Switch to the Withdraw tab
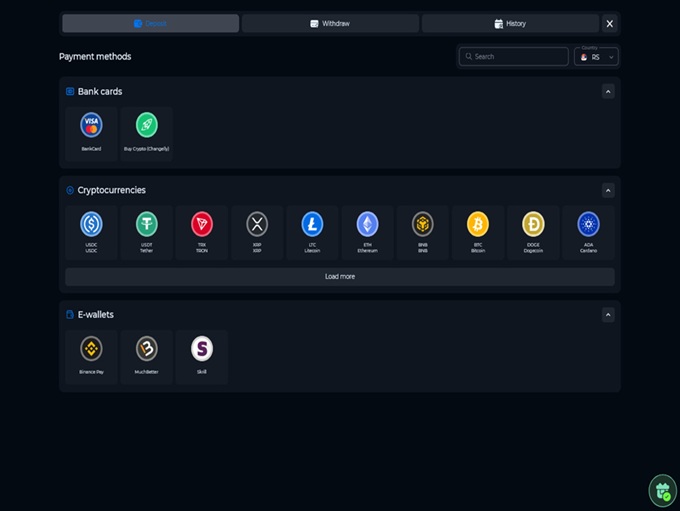This screenshot has width=680, height=511. point(329,23)
